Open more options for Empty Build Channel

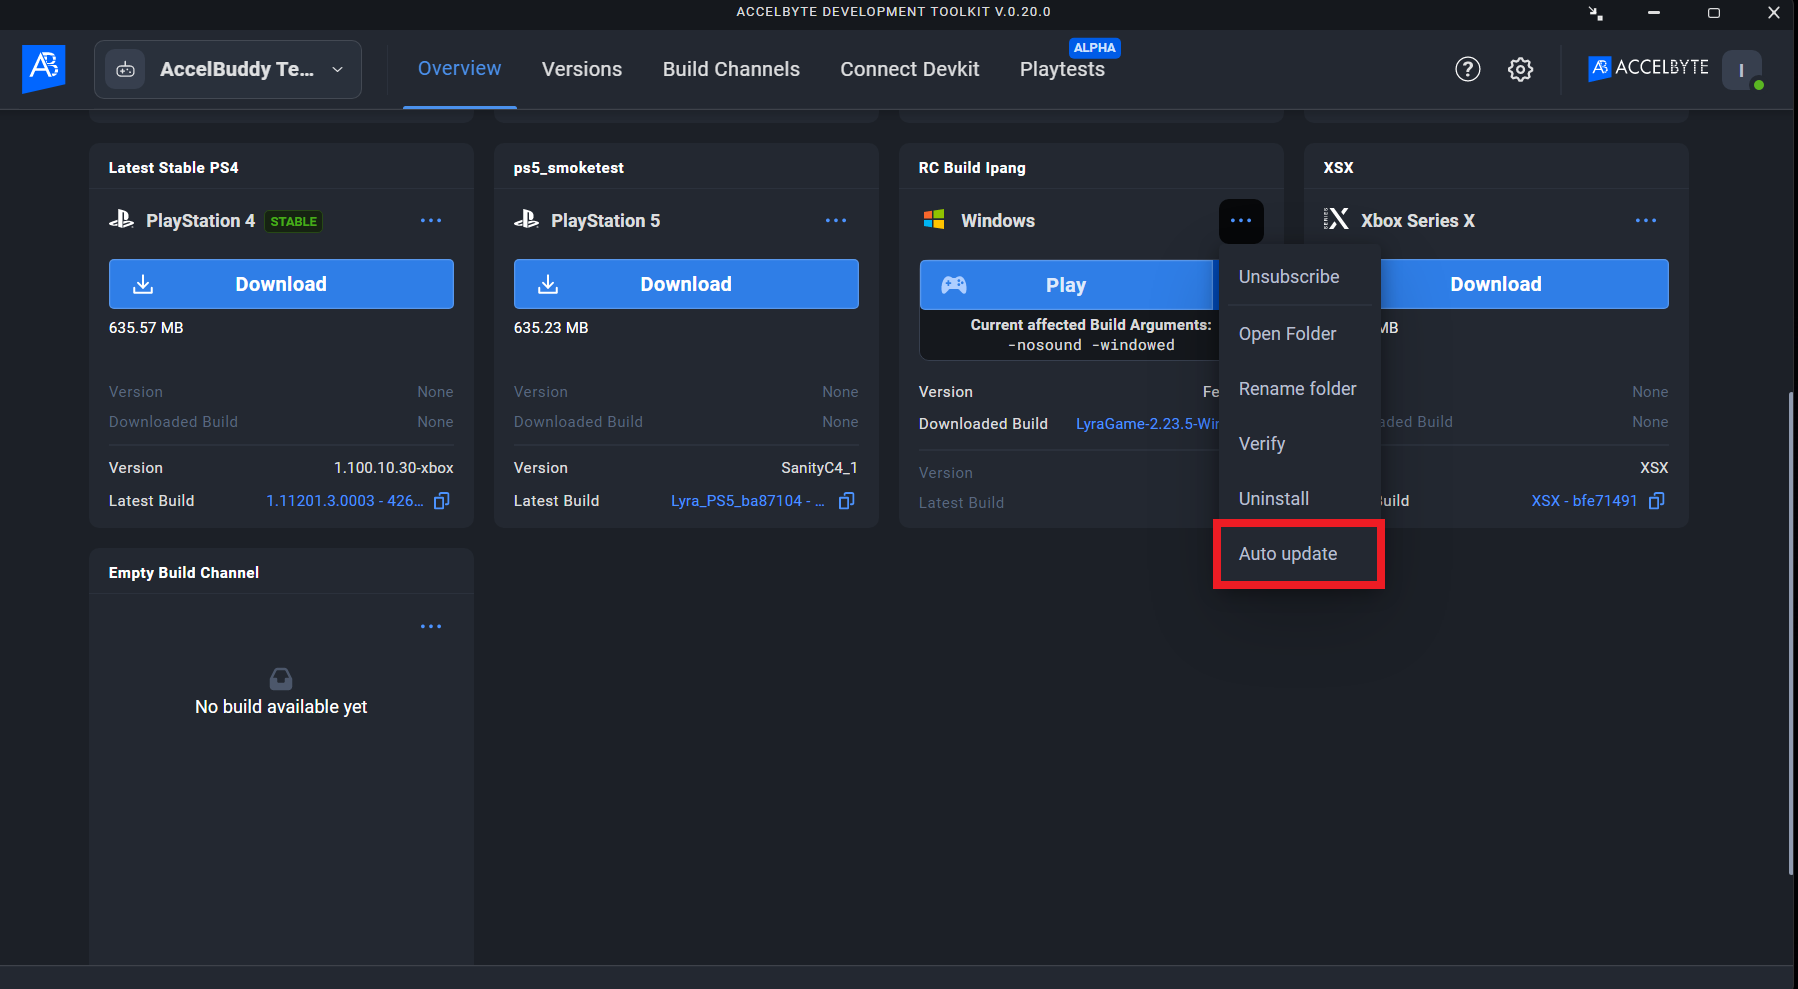coord(431,626)
